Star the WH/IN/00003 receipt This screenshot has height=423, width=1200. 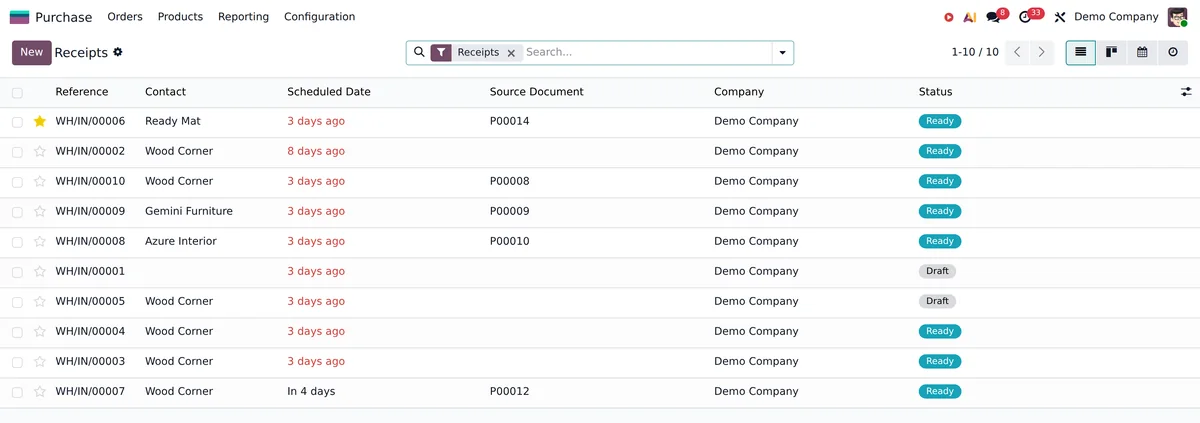[x=40, y=361]
